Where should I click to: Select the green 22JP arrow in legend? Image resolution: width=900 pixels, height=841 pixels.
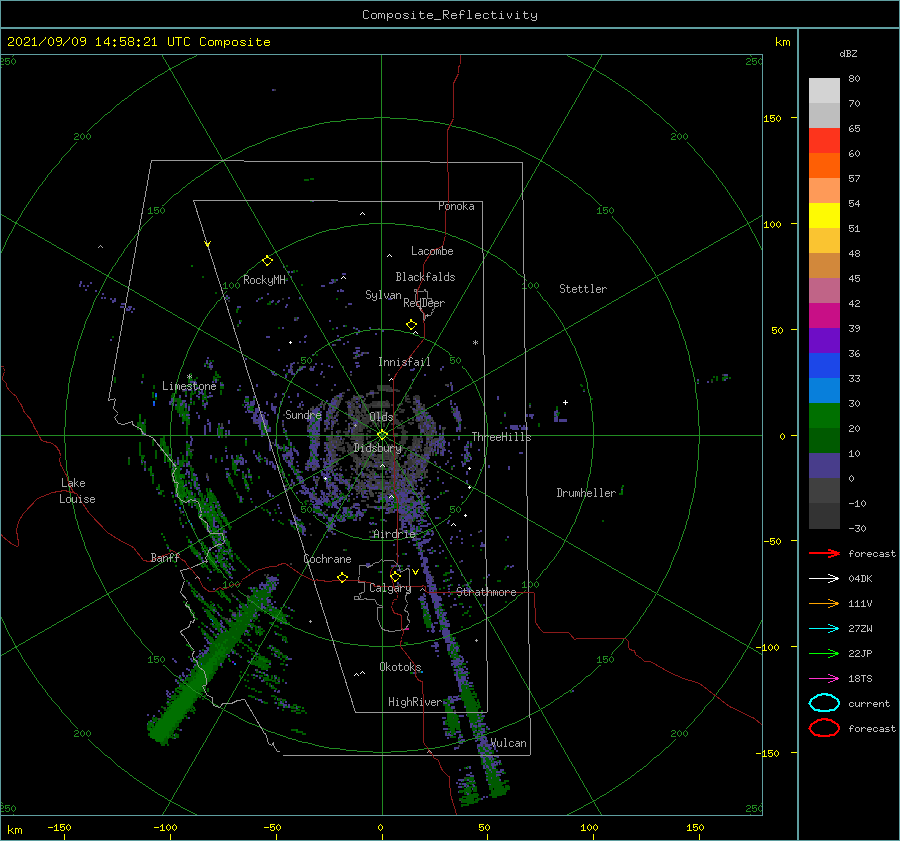(824, 653)
